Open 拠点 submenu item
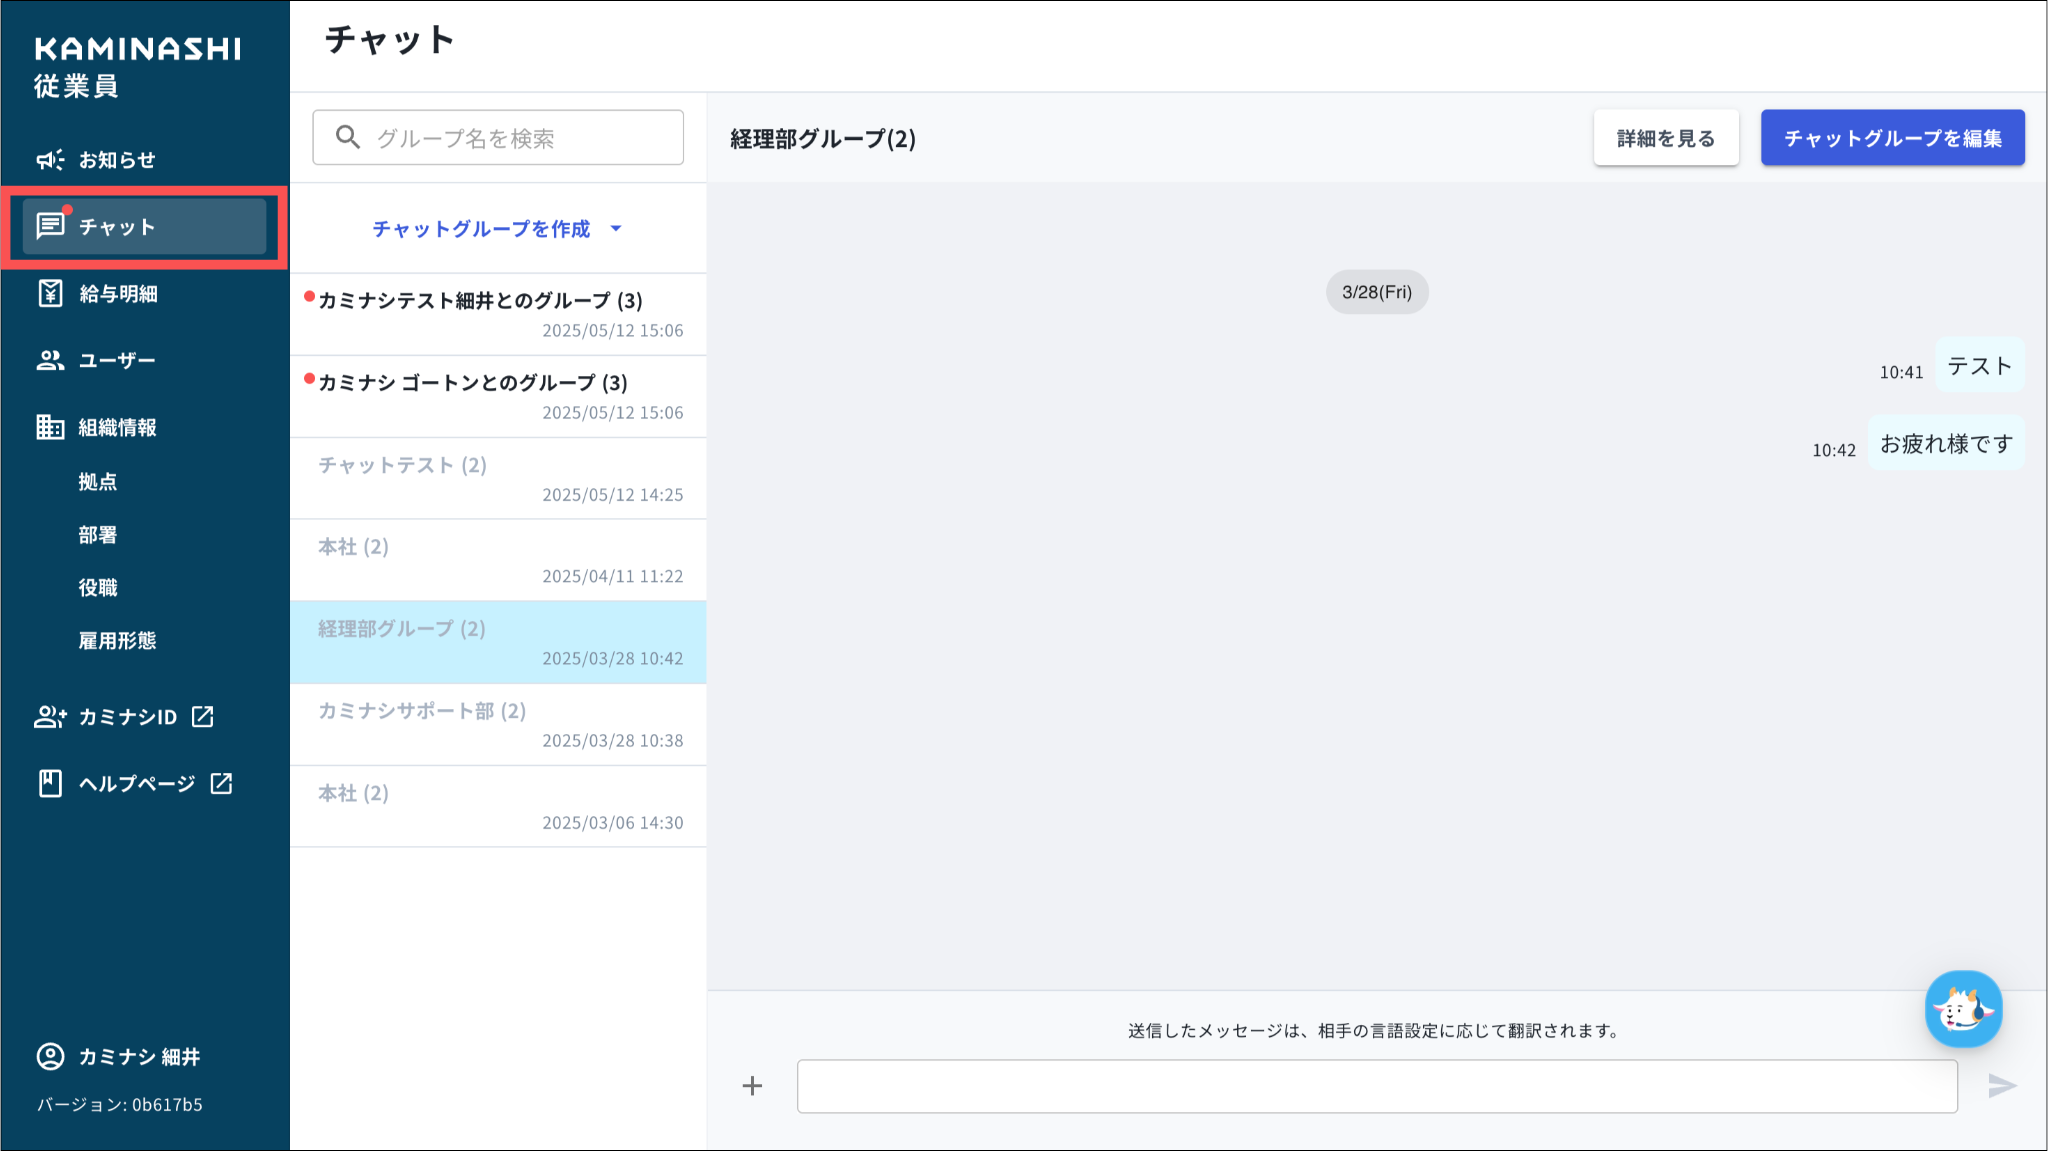2048x1151 pixels. [x=98, y=482]
